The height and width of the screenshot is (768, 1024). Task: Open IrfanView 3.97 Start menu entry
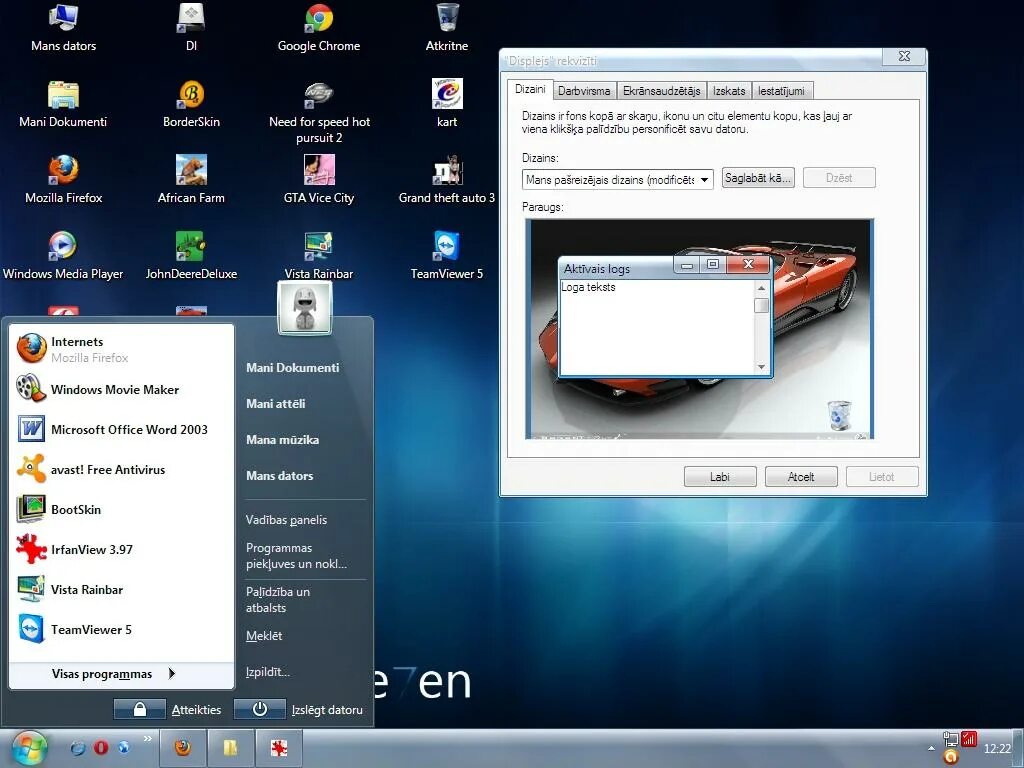click(121, 549)
